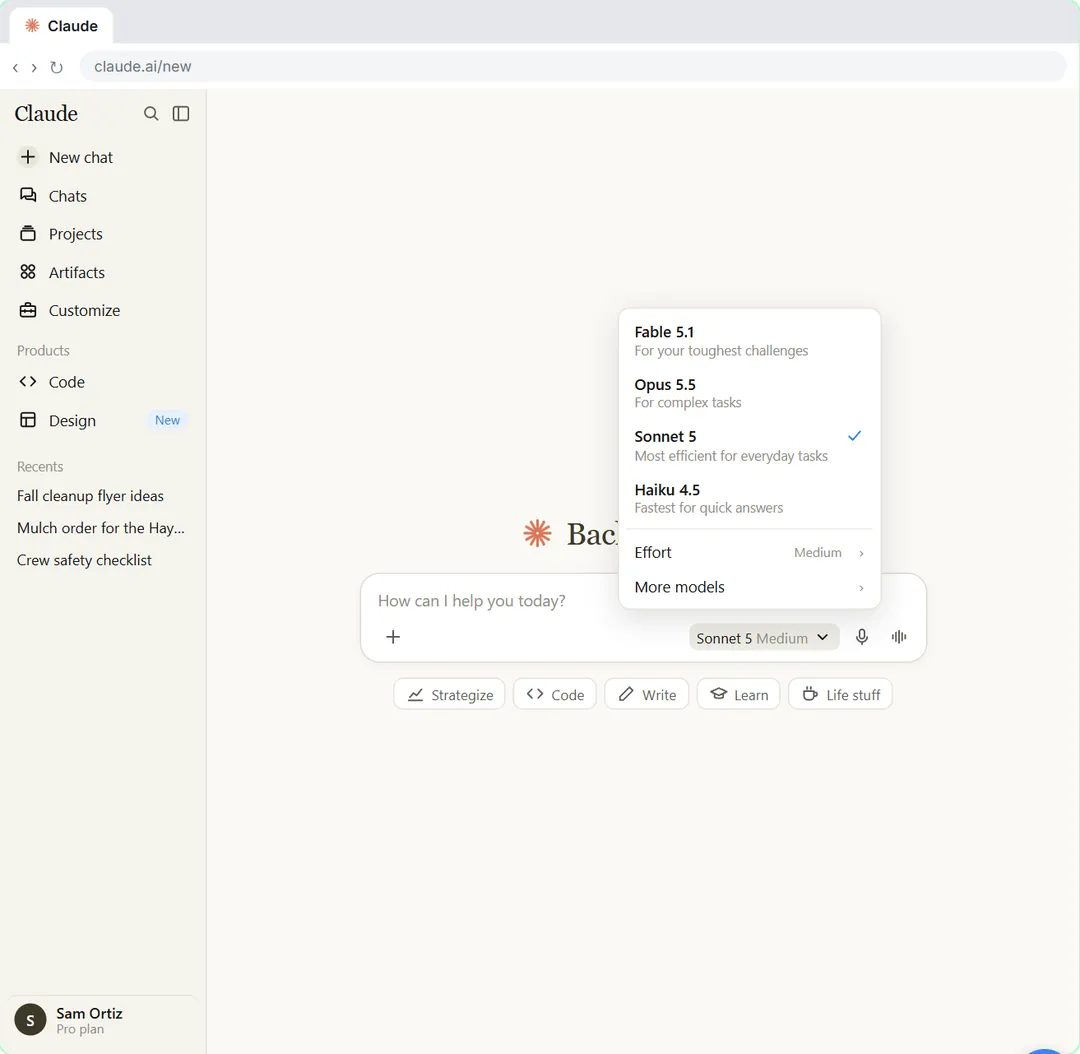The width and height of the screenshot is (1080, 1054).
Task: Select the Sonnet 5 model
Action: click(749, 446)
